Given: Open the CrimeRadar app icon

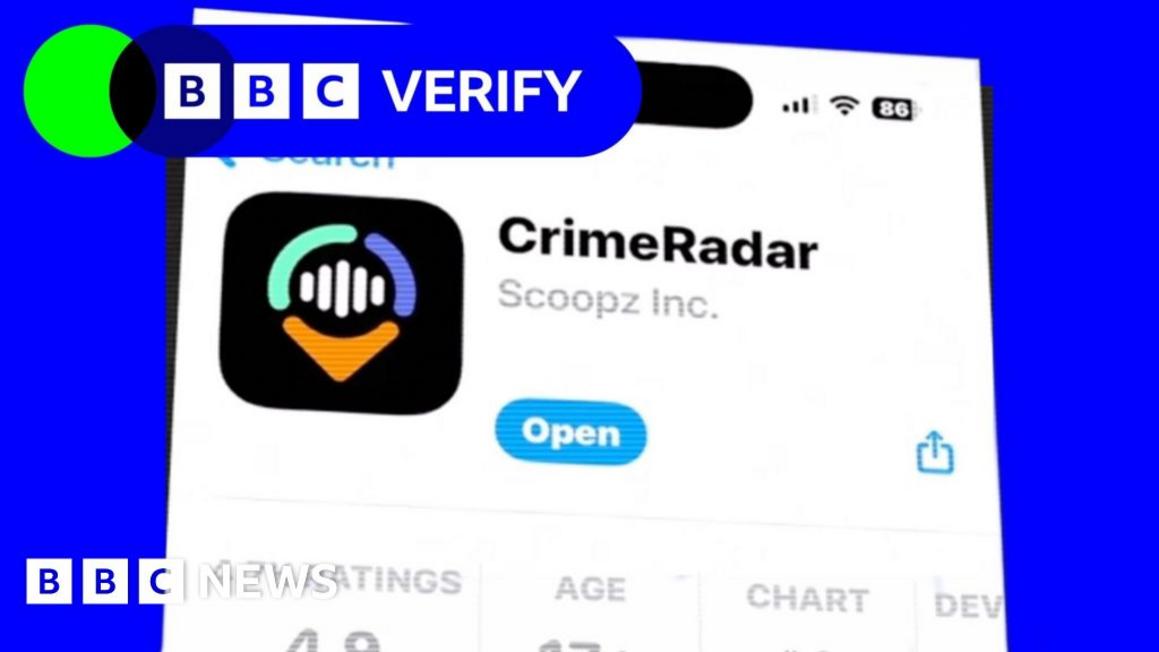Looking at the screenshot, I should coord(341,303).
